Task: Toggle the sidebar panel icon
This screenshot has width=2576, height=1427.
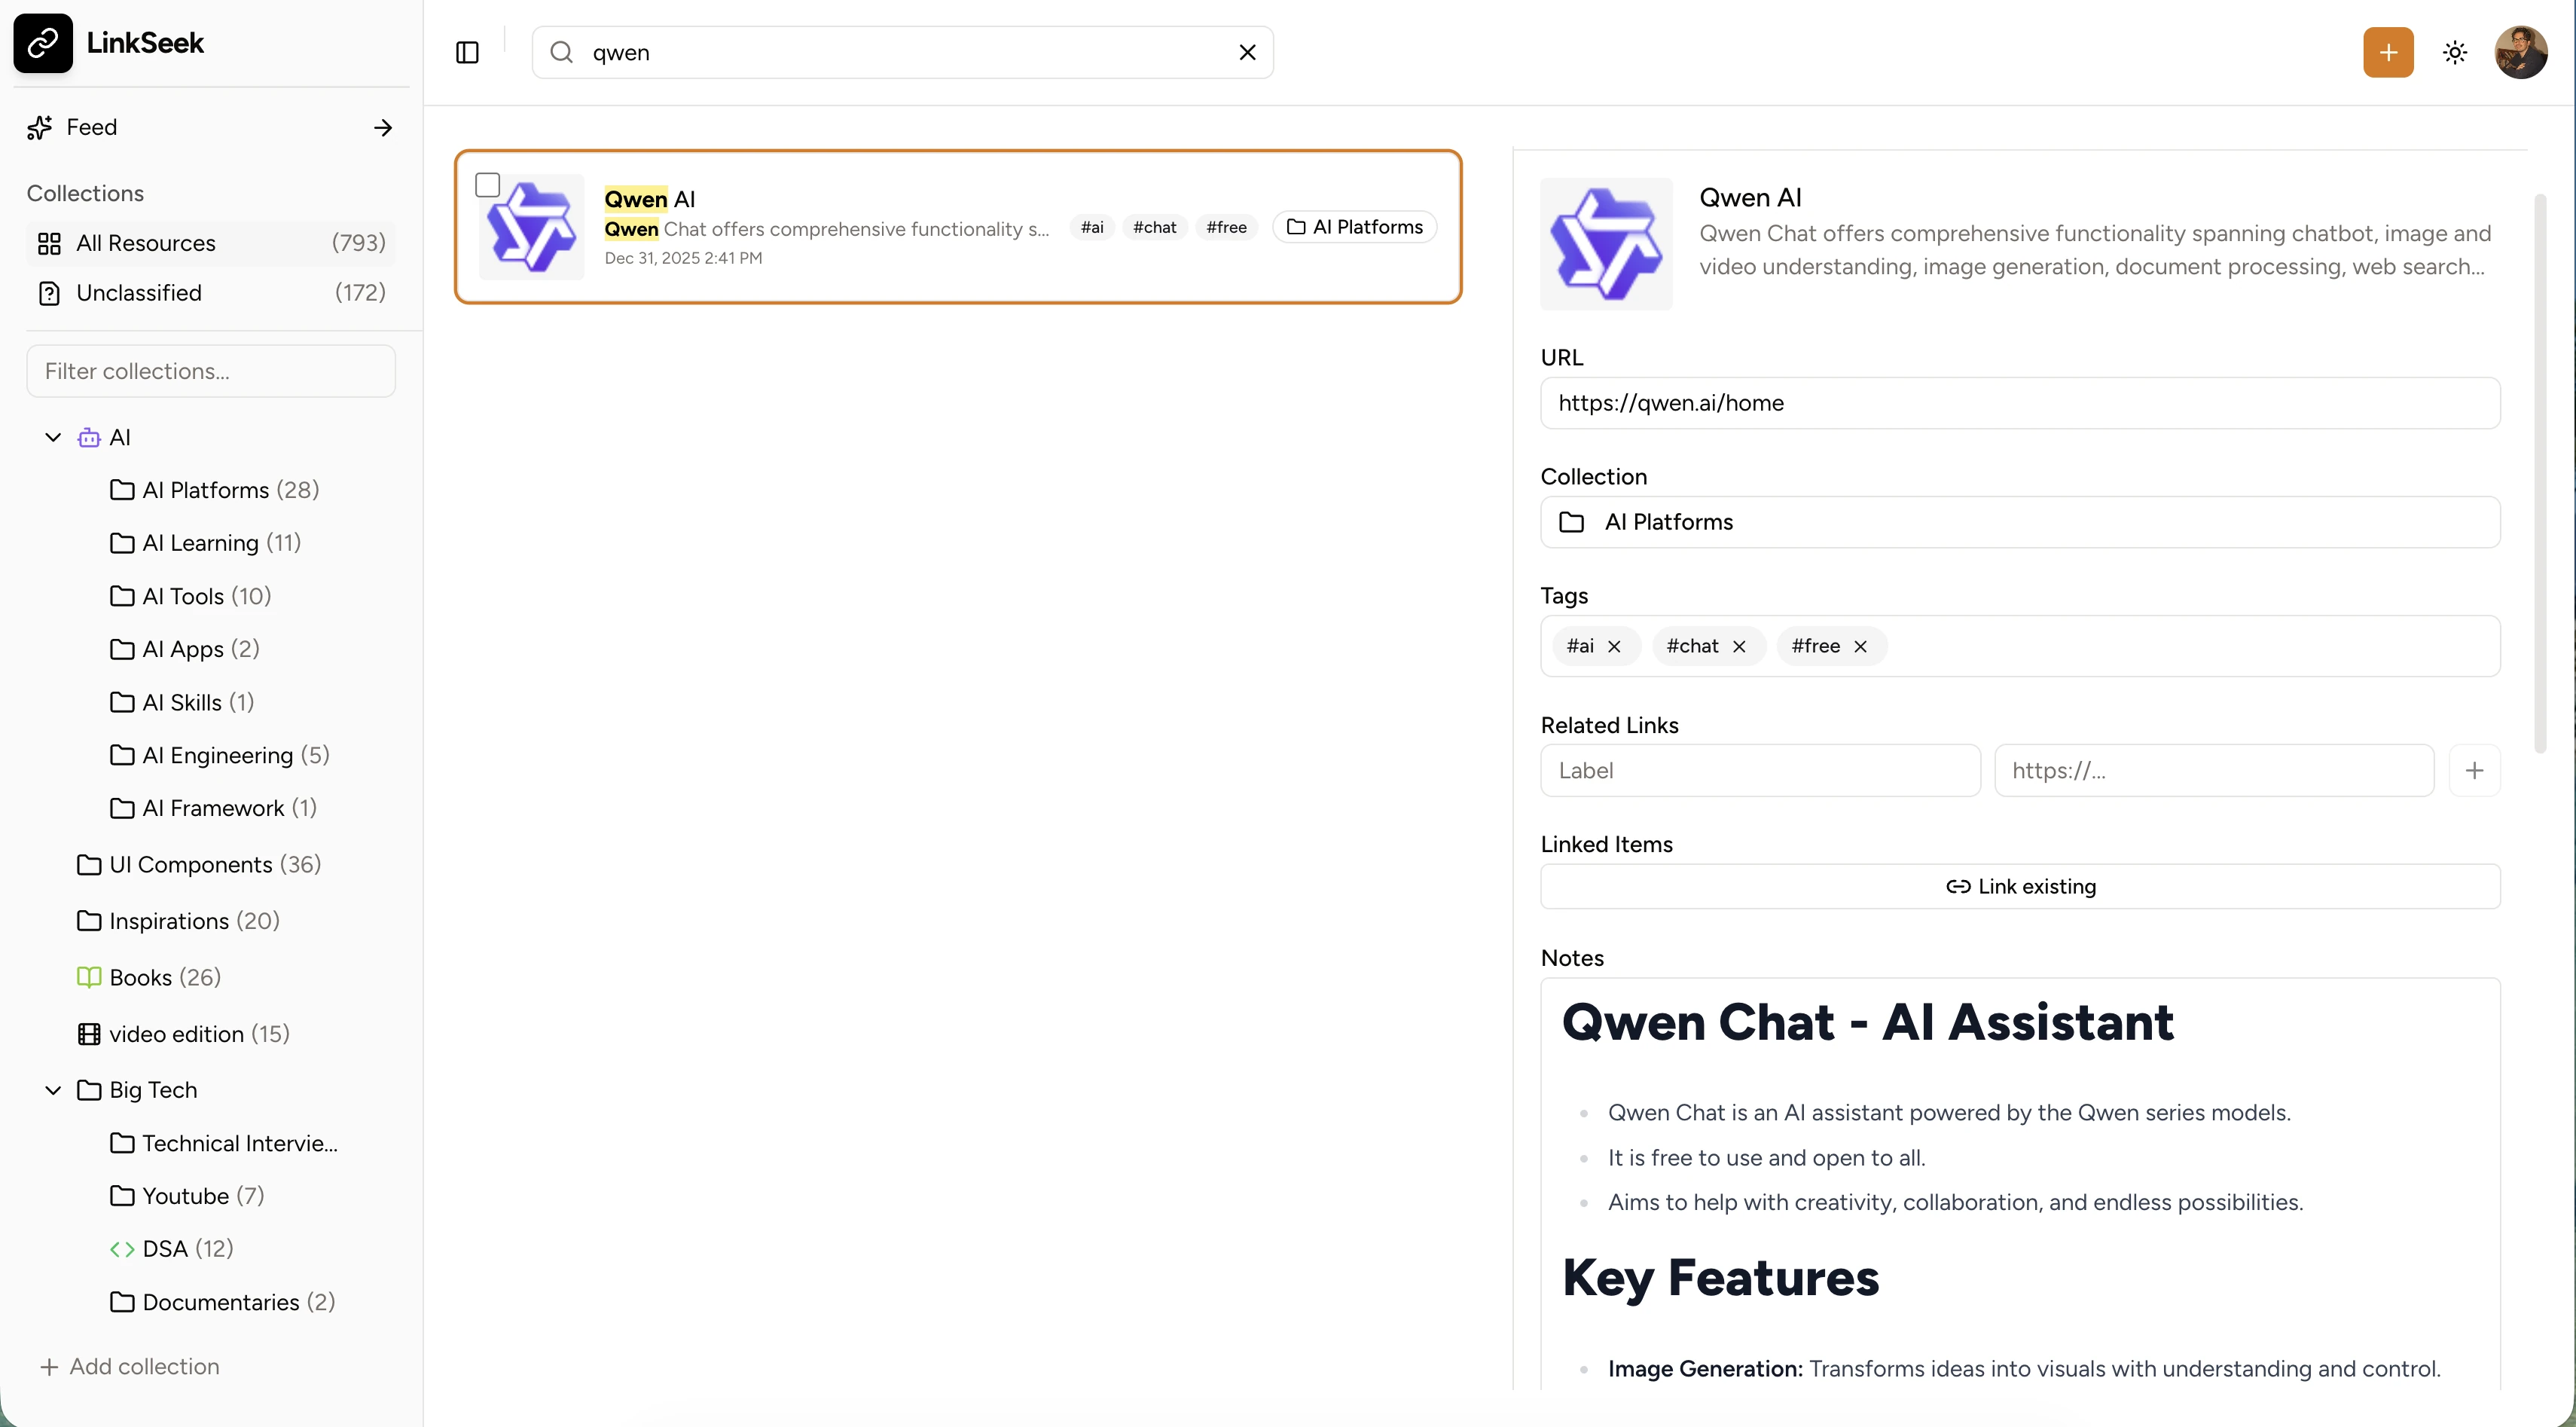Action: click(x=467, y=52)
